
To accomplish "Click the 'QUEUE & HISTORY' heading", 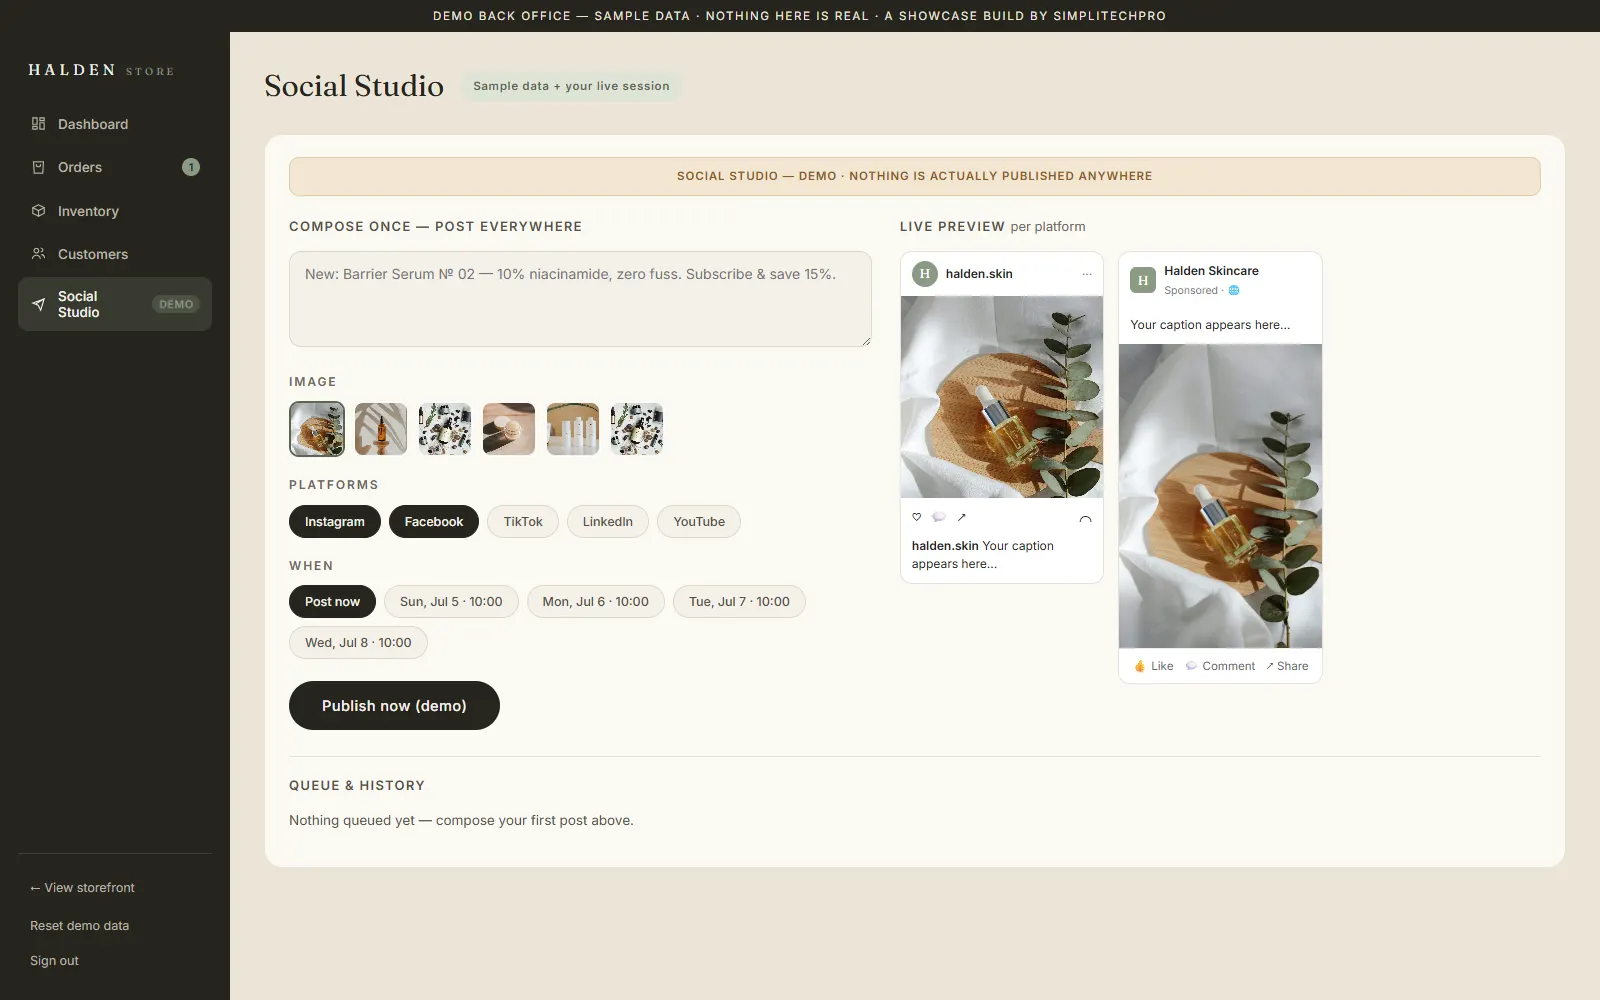I will (357, 786).
